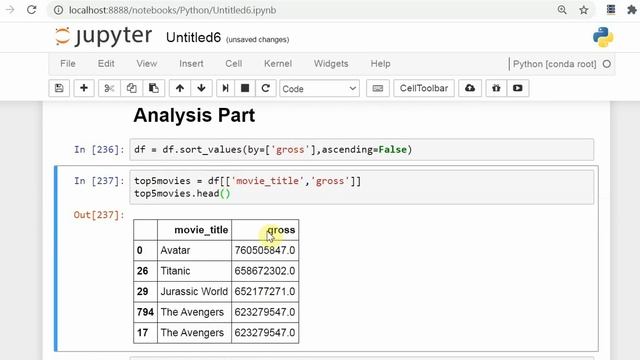Open the cell type dropdown showing Code
640x360 pixels.
tap(319, 89)
